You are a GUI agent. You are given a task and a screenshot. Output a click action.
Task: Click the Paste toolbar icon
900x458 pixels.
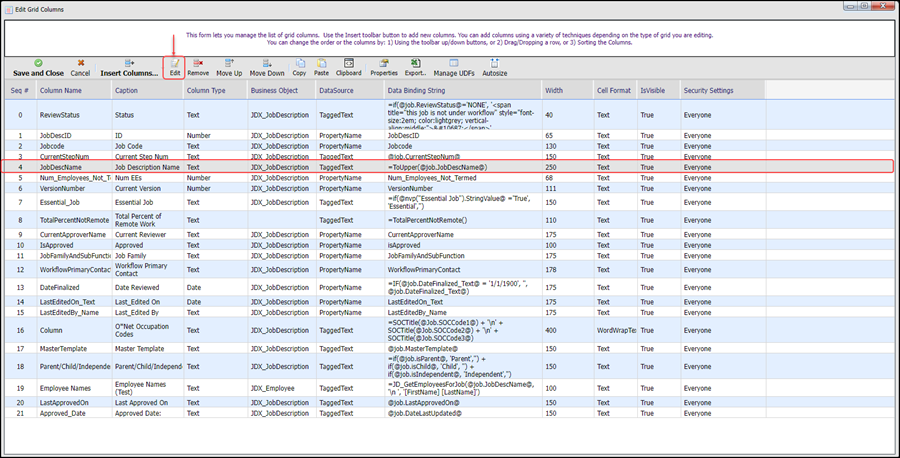click(x=321, y=68)
